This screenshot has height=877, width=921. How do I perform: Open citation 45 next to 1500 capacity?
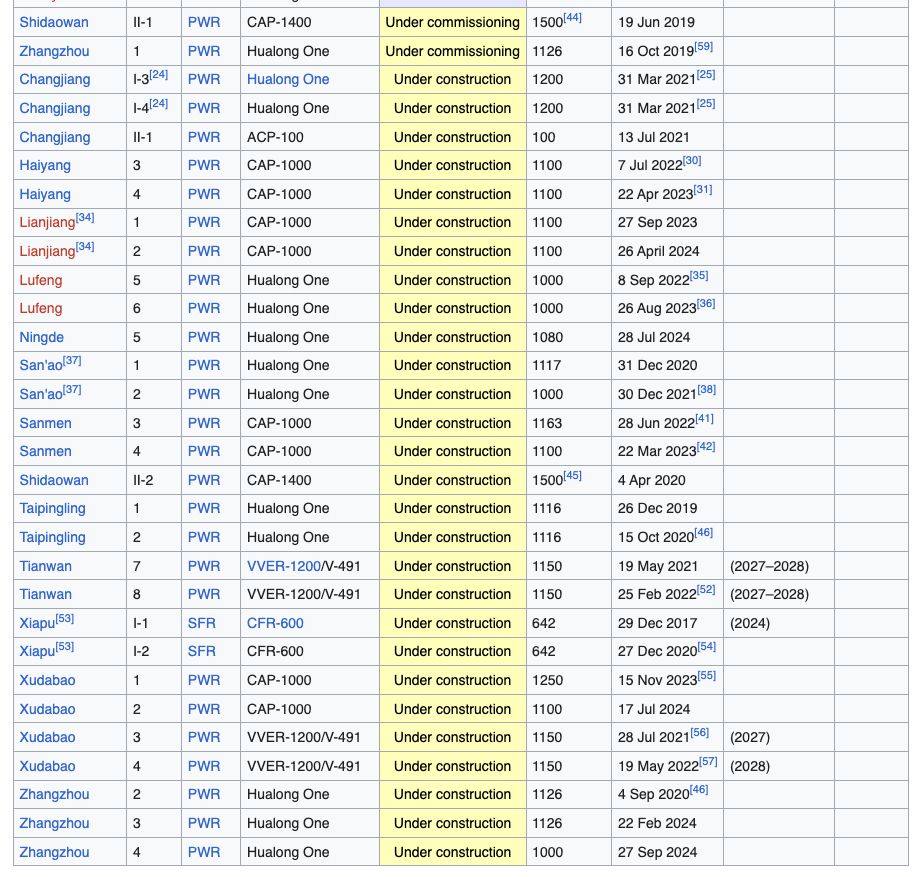(572, 475)
